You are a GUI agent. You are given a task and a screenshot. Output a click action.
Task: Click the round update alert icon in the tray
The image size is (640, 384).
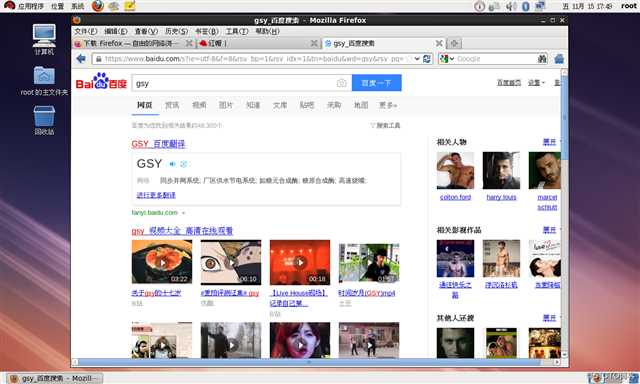pyautogui.click(x=480, y=6)
